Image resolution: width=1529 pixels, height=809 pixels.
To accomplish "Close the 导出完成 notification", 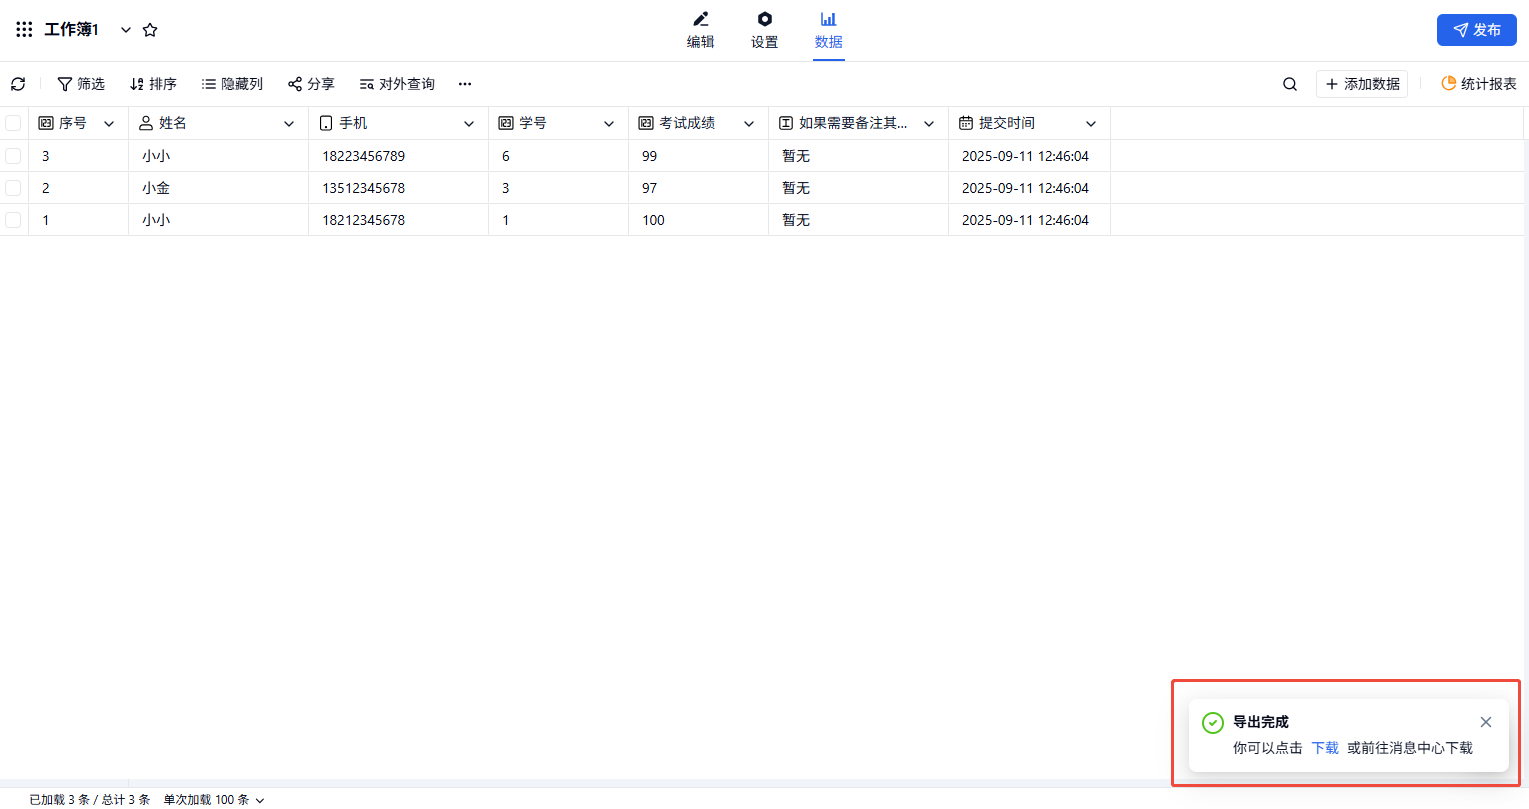I will tap(1486, 722).
